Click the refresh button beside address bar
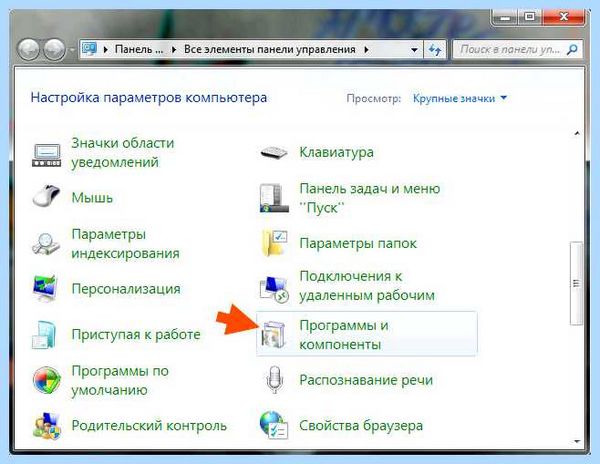 tap(435, 50)
